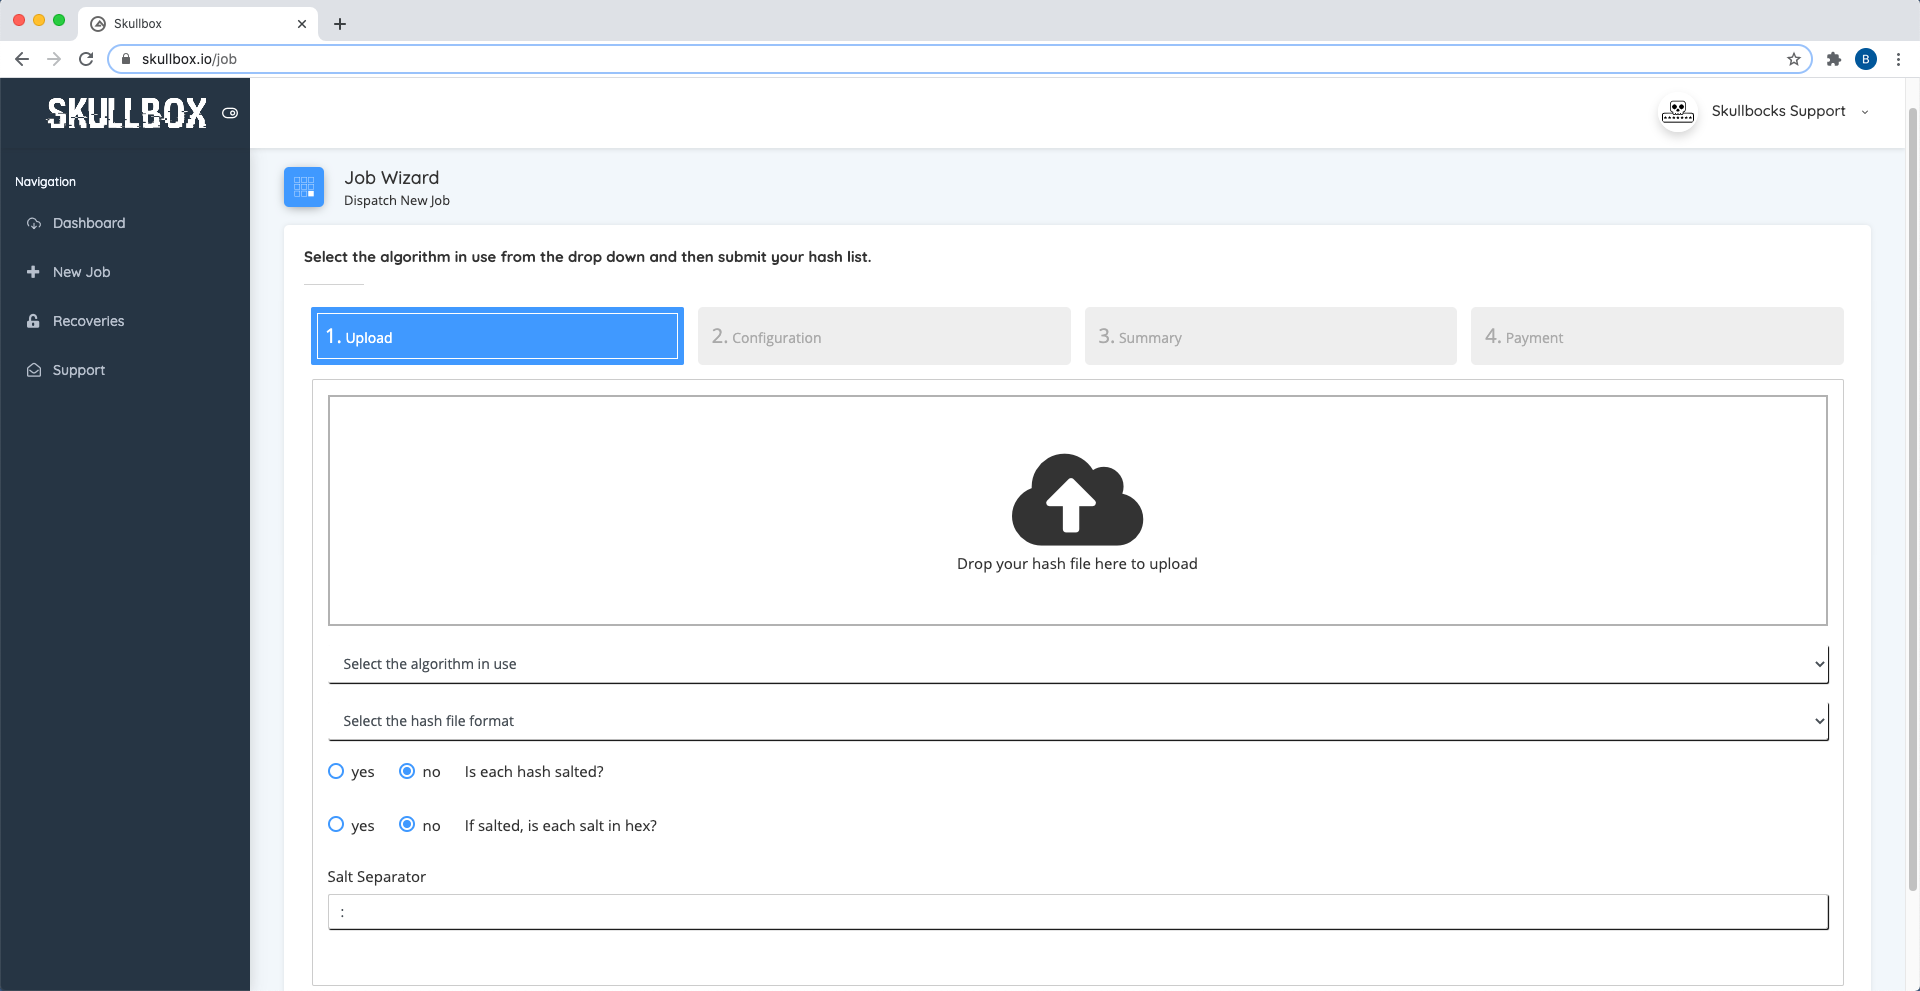Click the SKULLBOX logo
Screen dimensions: 1920x991
[126, 112]
